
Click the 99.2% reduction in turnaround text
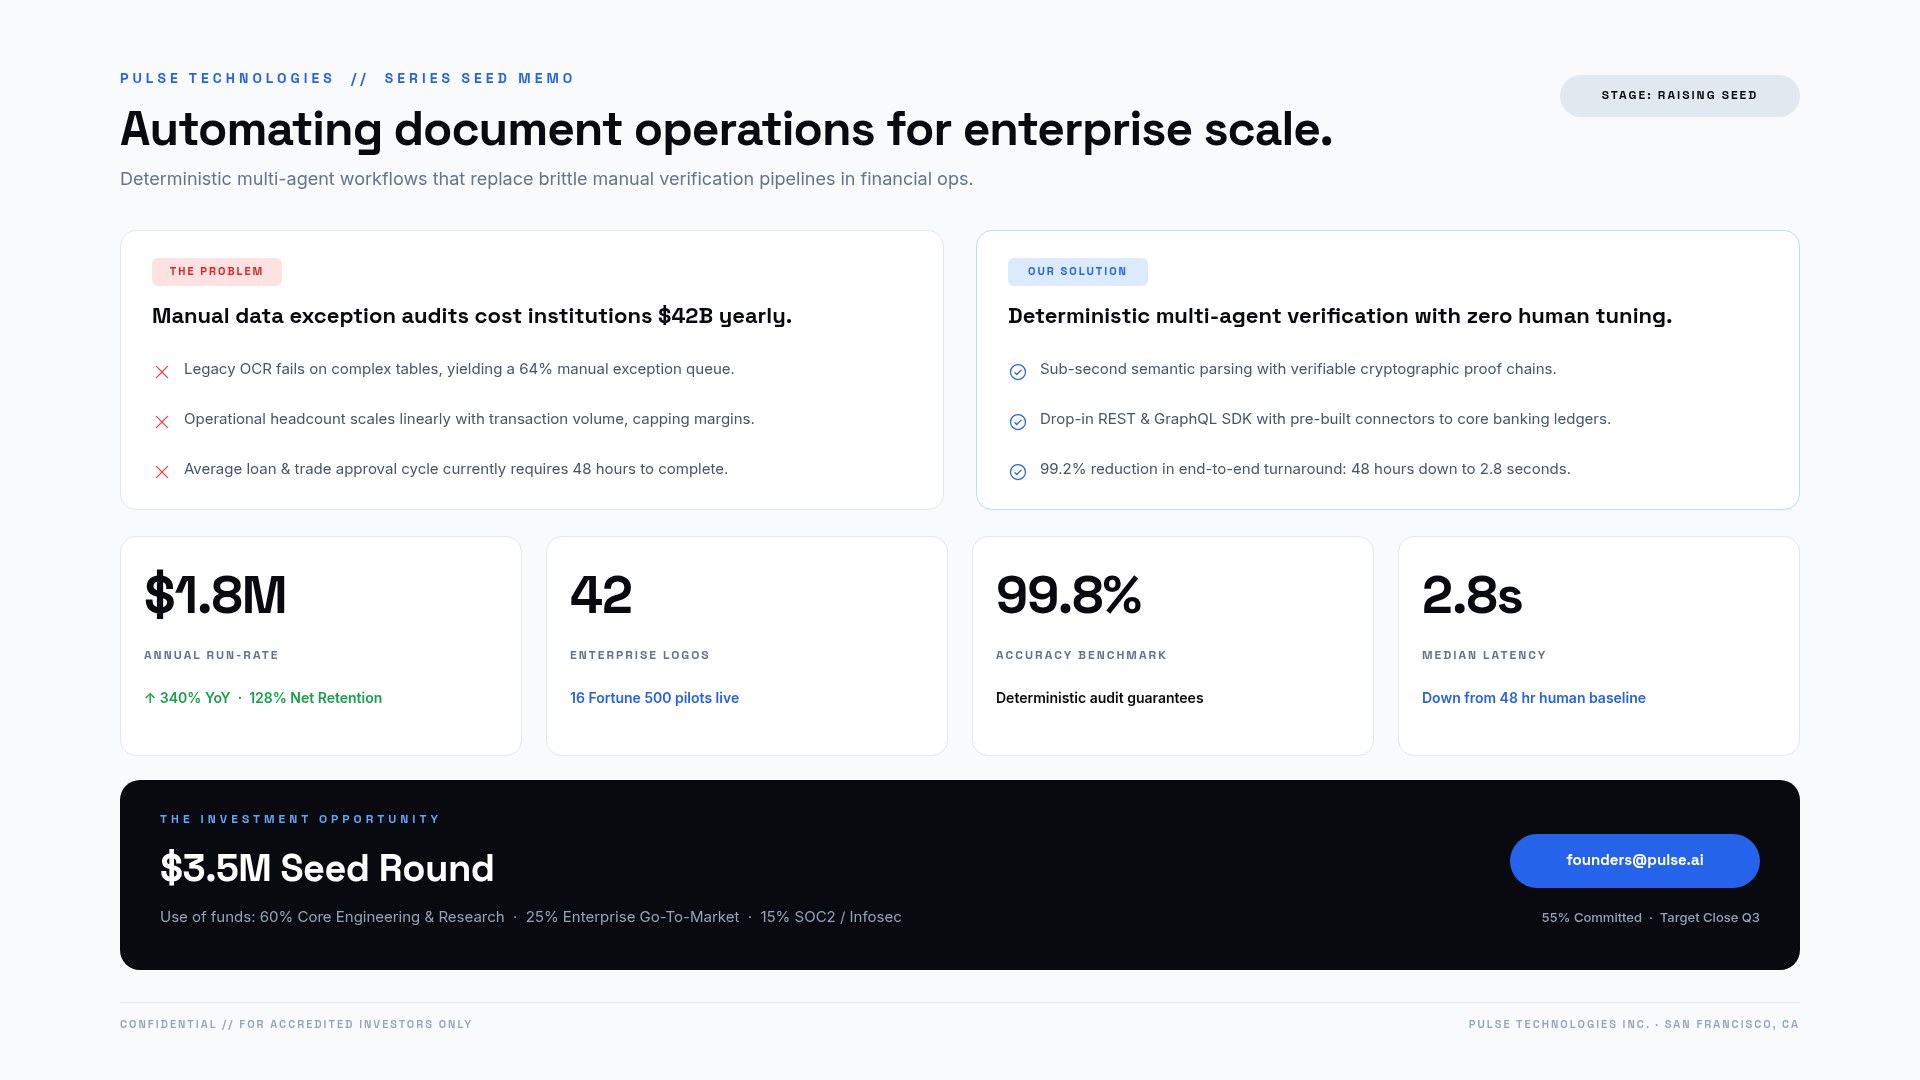pos(1305,469)
